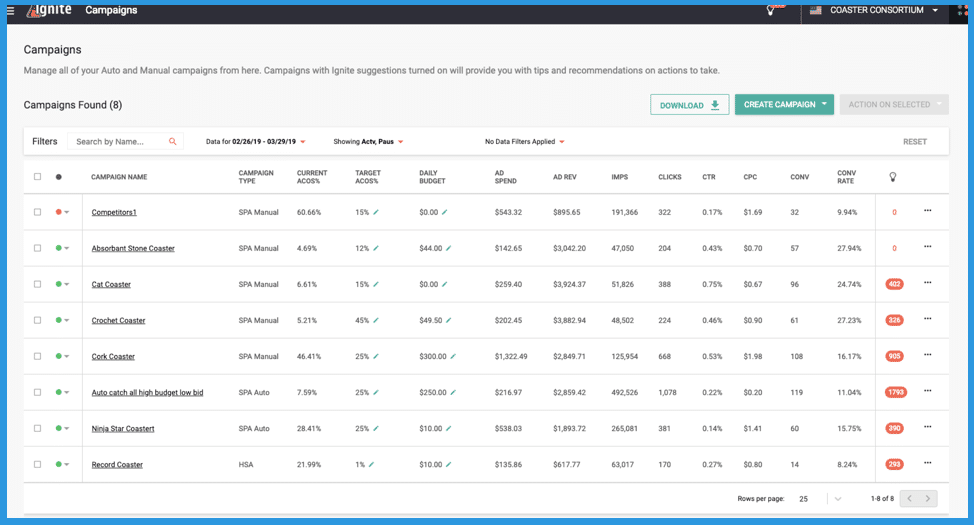This screenshot has height=525, width=974.
Task: Open 1793 suggestions badge for Auto catch all
Action: (896, 393)
